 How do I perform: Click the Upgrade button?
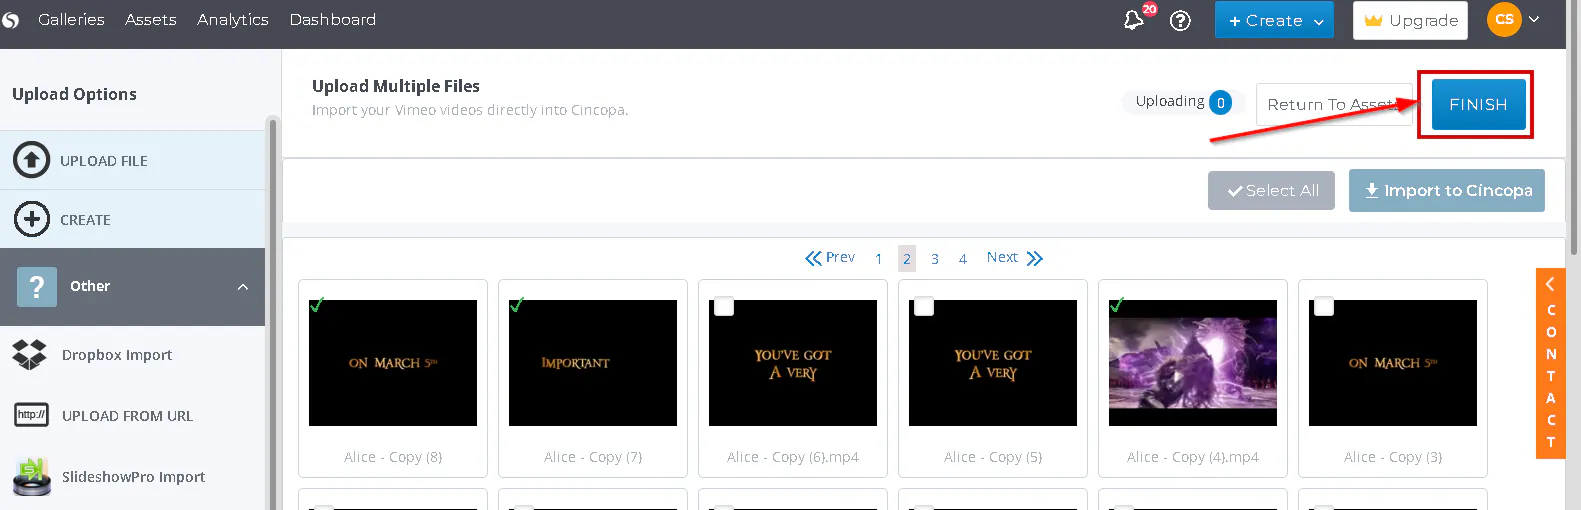(x=1410, y=20)
